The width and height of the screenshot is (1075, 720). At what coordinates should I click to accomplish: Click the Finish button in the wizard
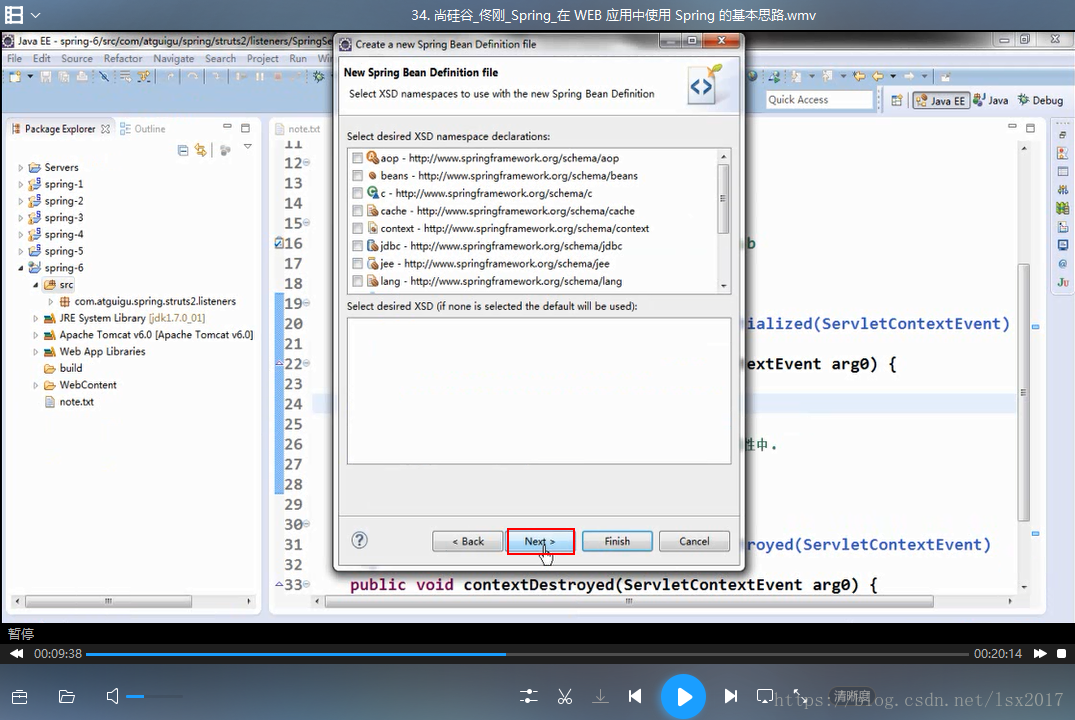(617, 541)
